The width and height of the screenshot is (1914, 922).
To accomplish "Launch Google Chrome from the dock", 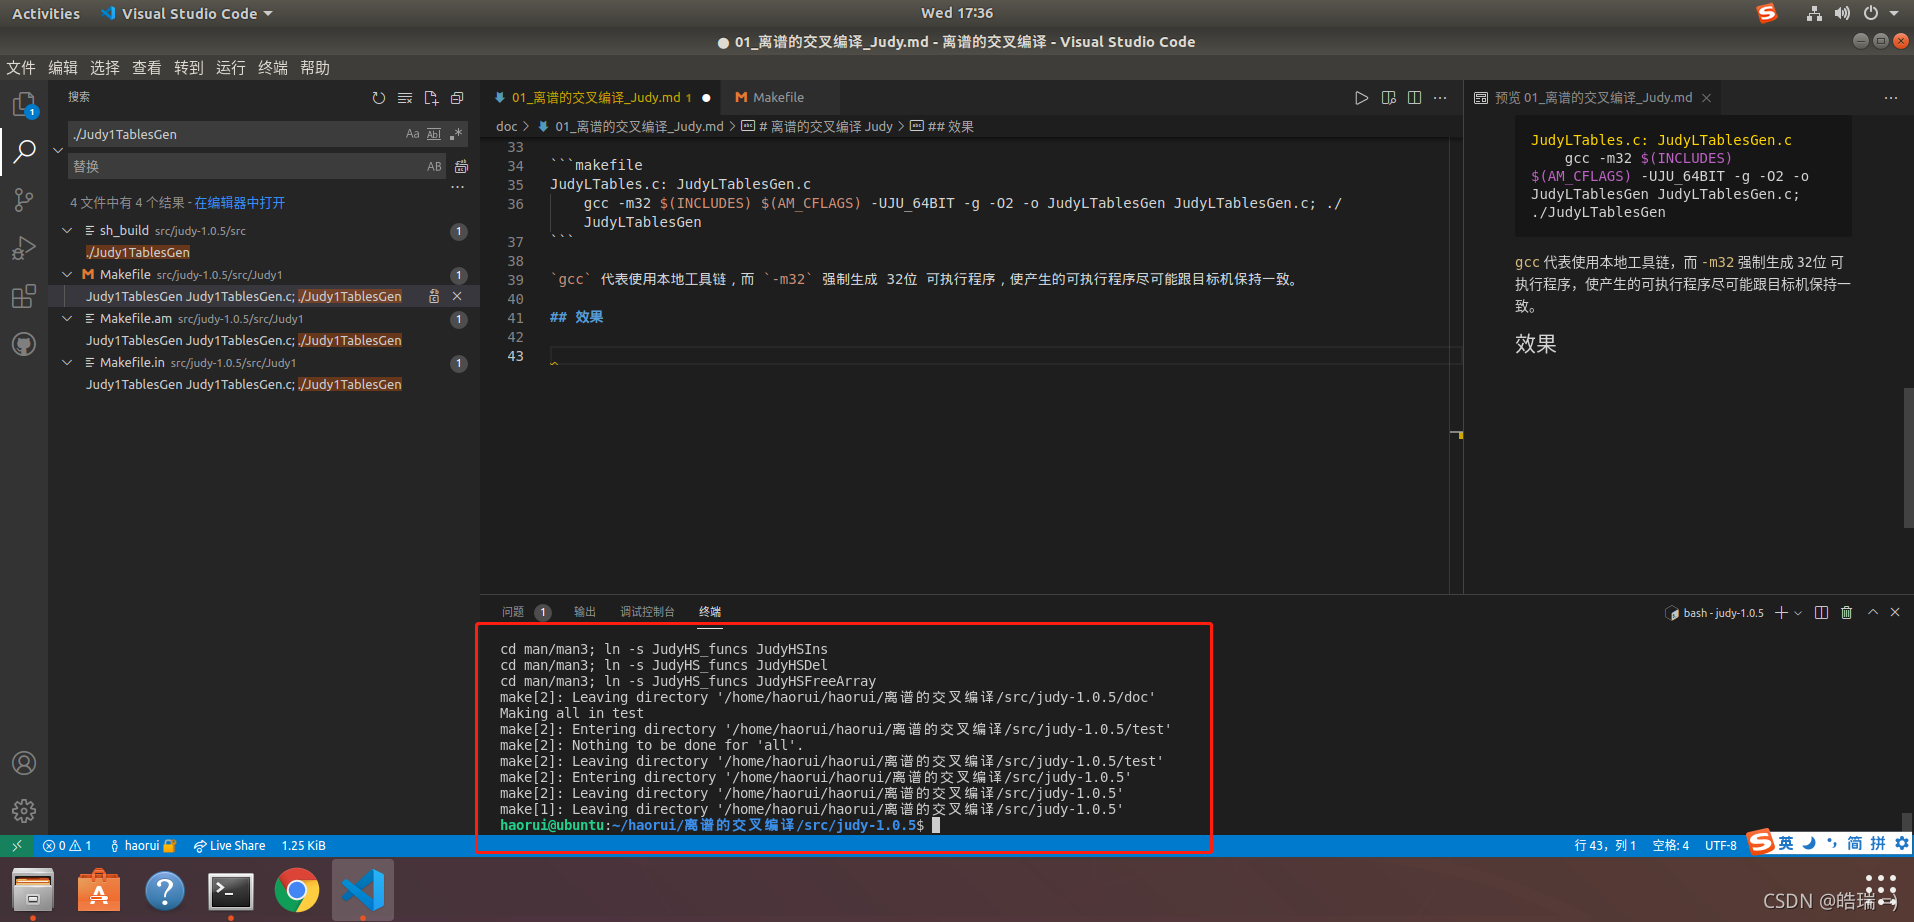I will [297, 890].
